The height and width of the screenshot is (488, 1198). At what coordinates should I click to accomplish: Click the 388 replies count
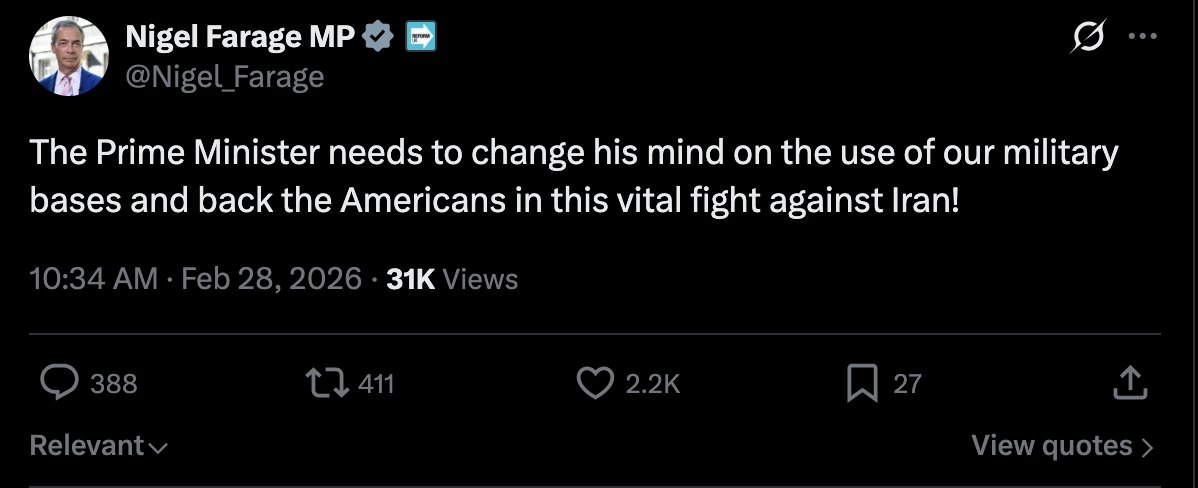(114, 383)
